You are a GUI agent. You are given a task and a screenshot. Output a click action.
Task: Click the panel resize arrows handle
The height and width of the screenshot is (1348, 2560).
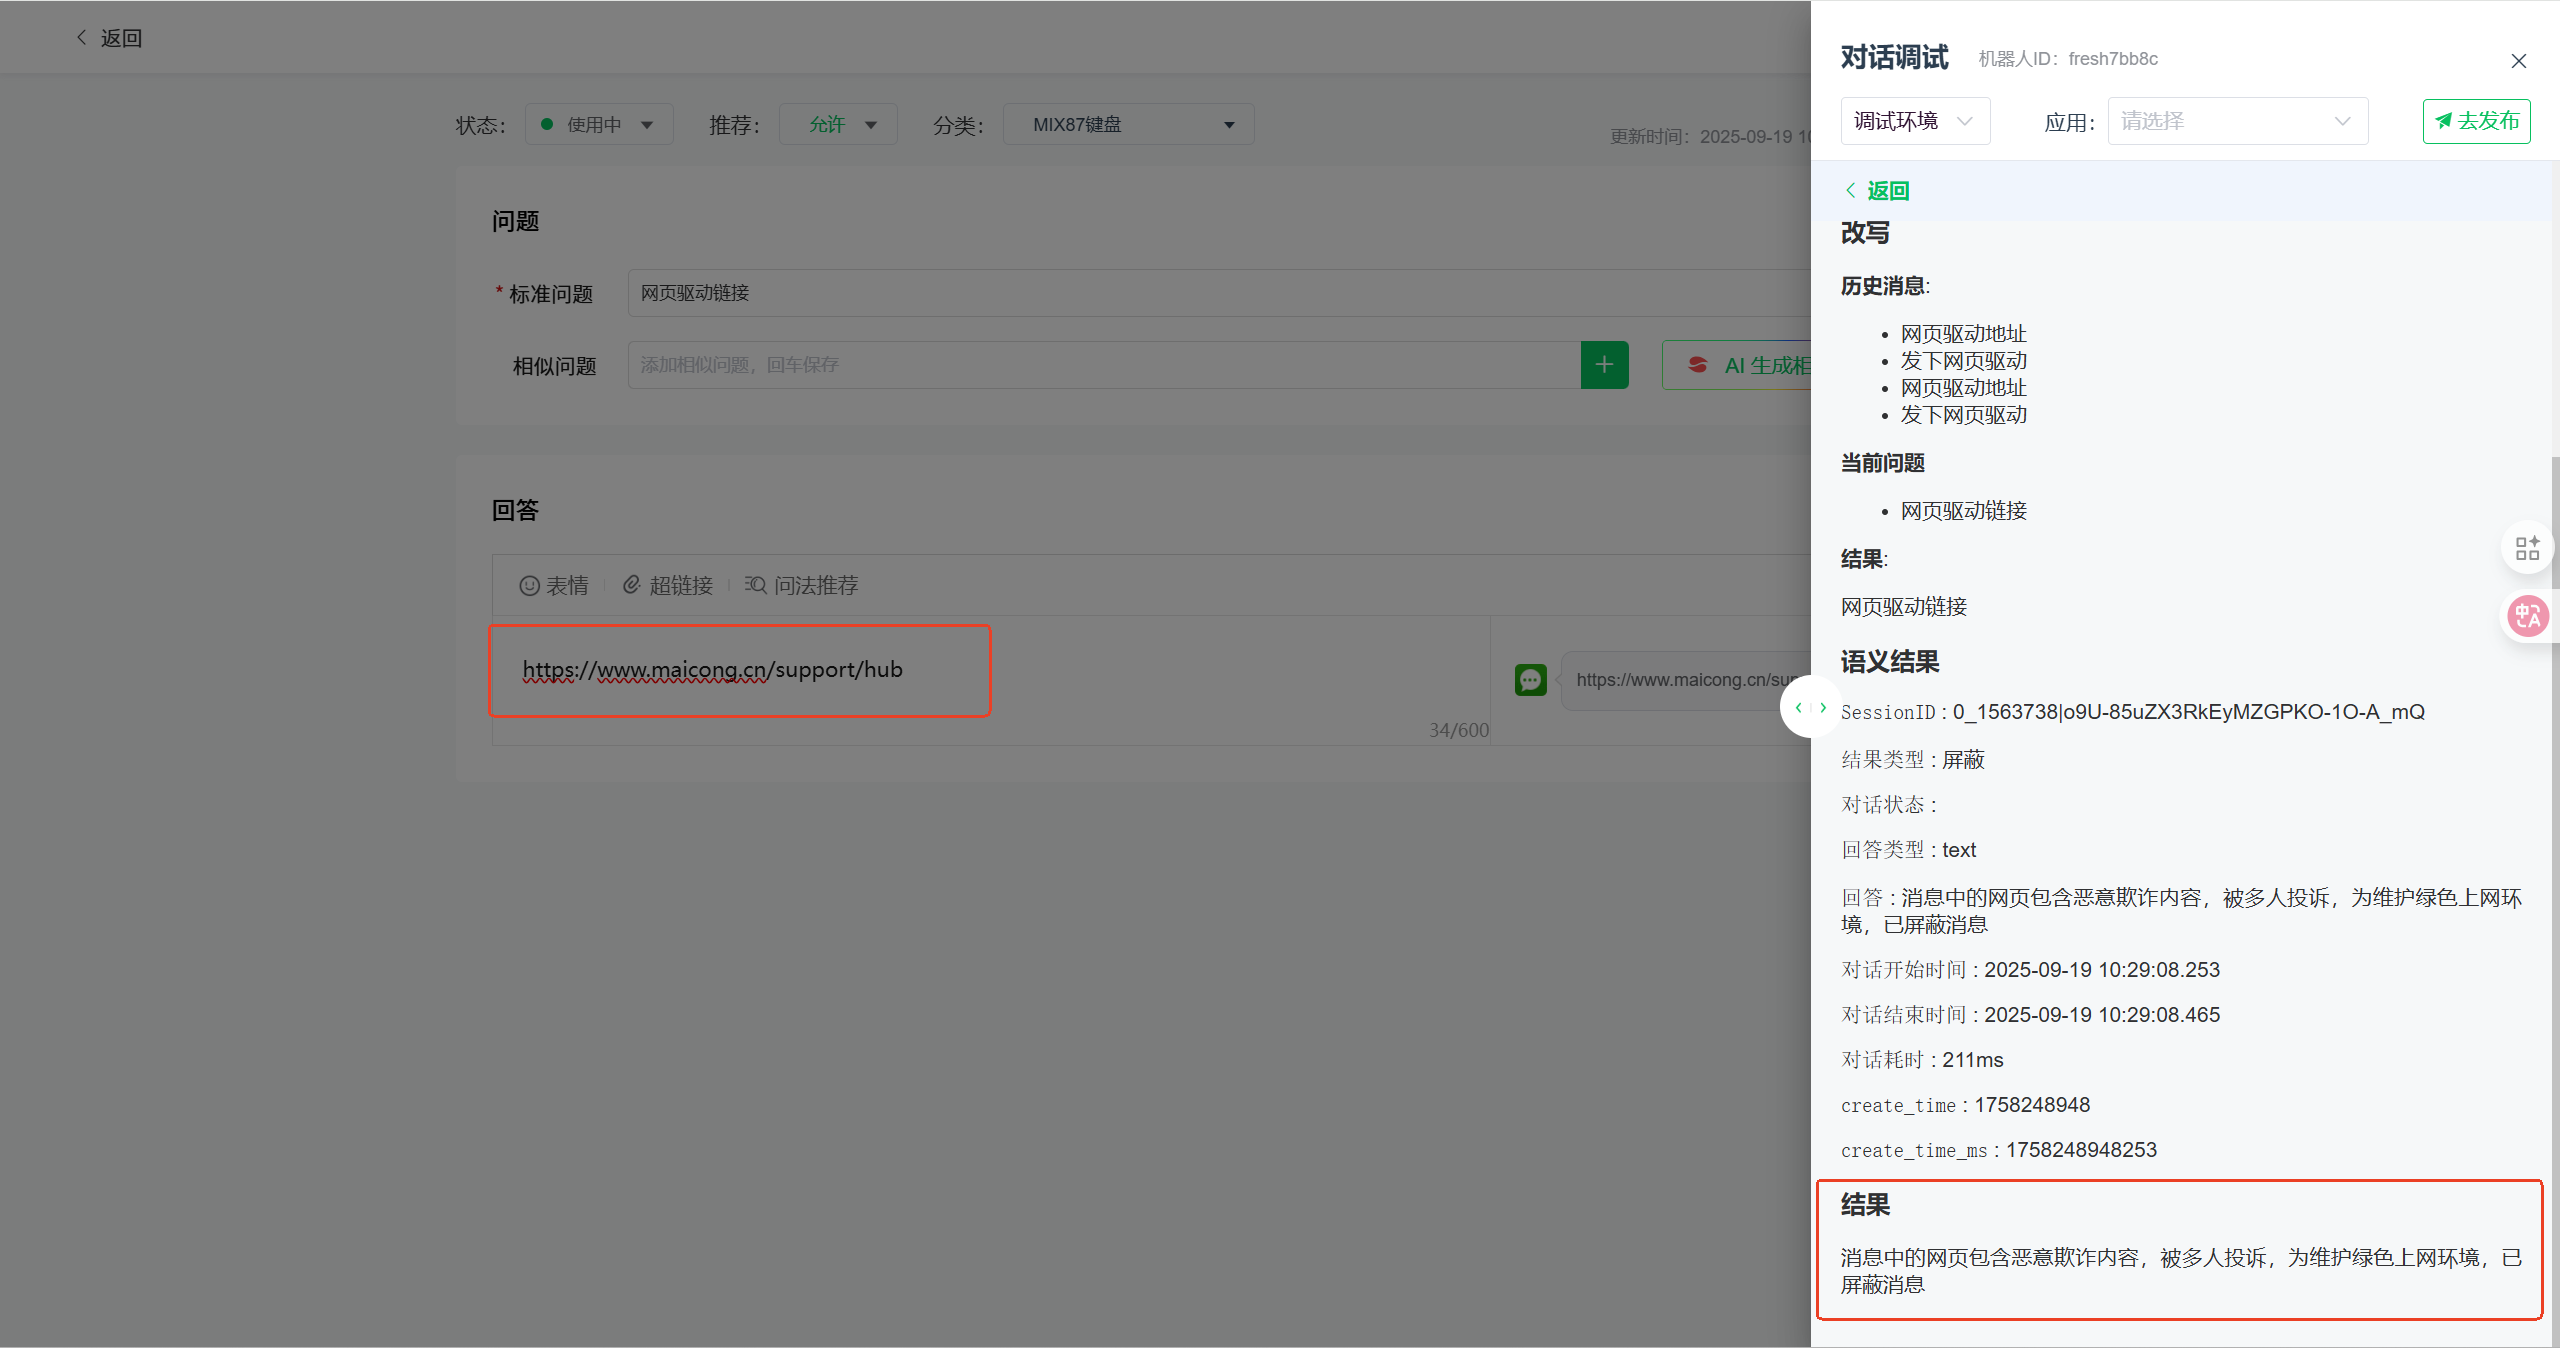1810,707
